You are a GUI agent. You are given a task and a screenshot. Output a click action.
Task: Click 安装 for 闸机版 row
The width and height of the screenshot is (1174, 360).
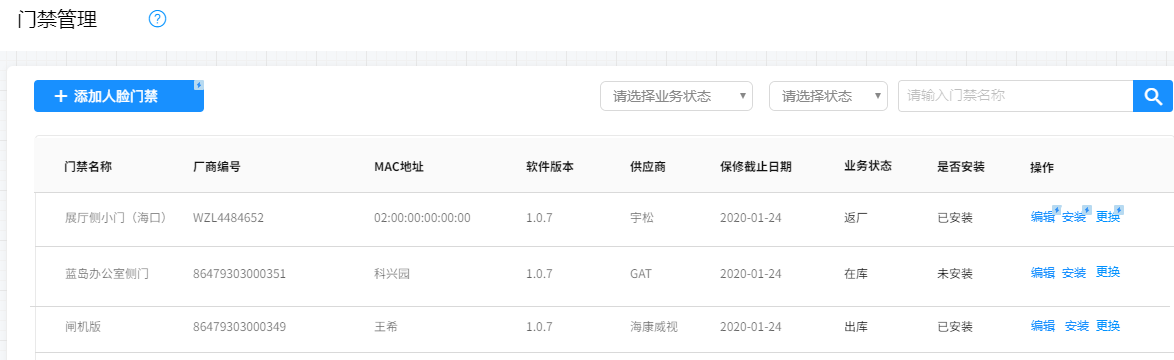click(x=1076, y=326)
